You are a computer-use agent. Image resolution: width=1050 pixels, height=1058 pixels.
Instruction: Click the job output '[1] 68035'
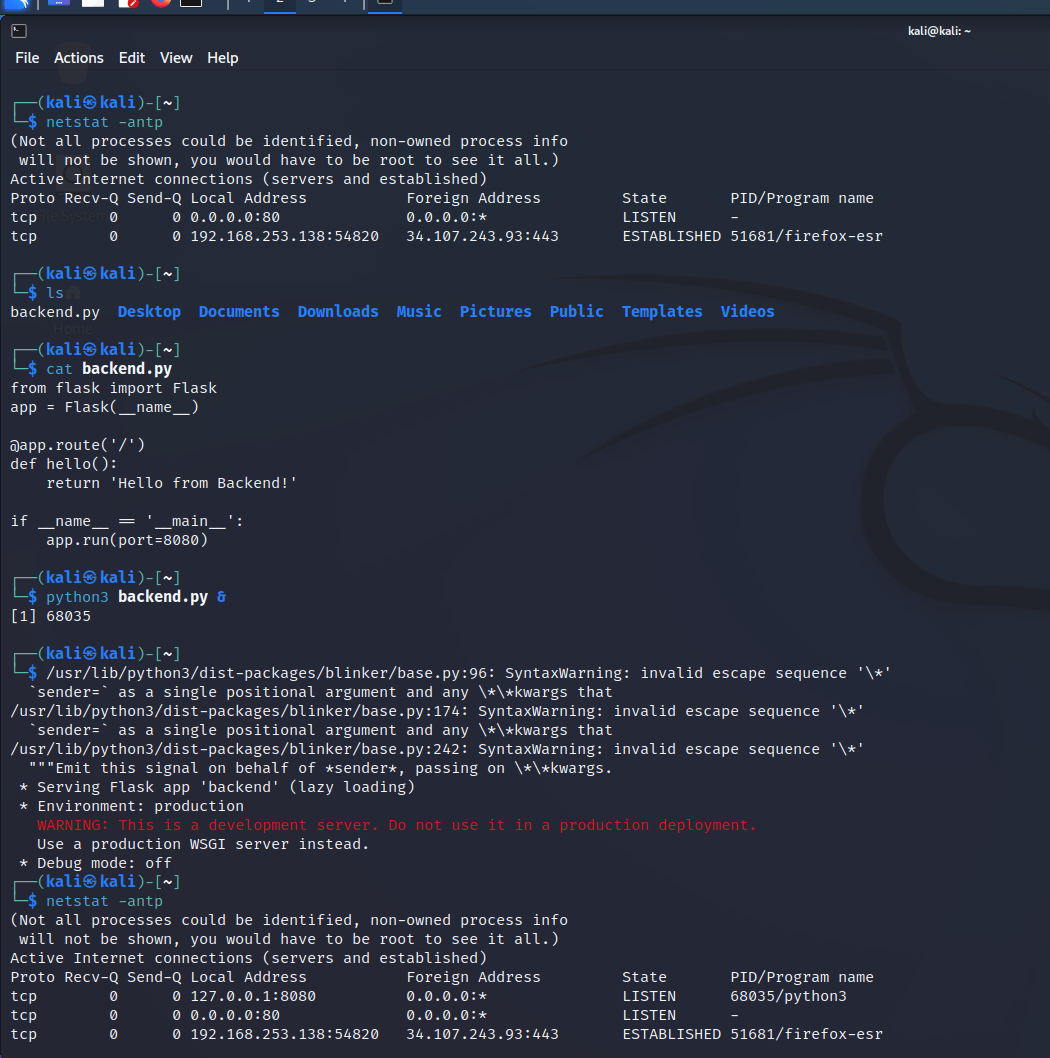tap(51, 616)
